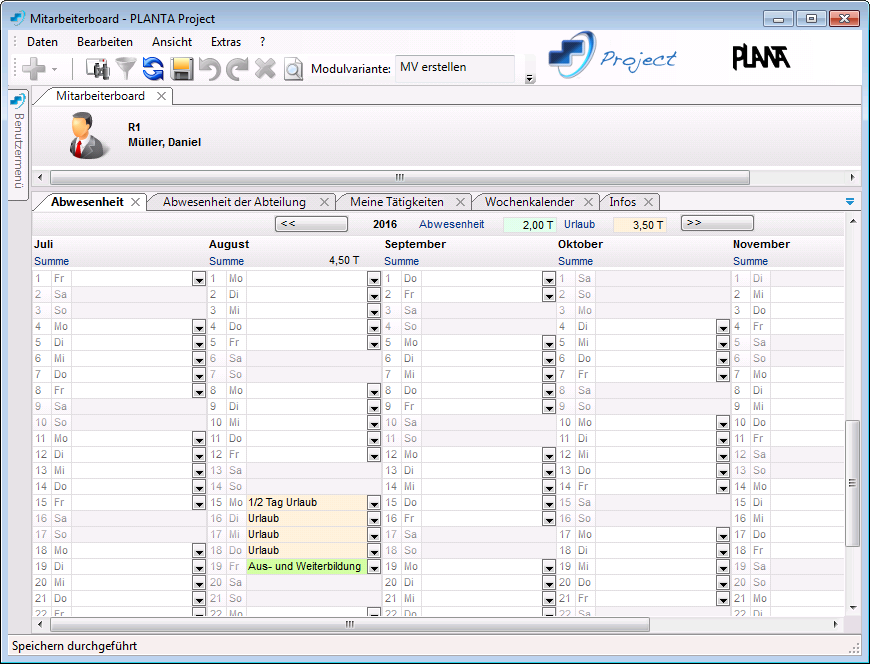Click the floppy disk Save icon
This screenshot has width=870, height=664.
click(x=181, y=69)
